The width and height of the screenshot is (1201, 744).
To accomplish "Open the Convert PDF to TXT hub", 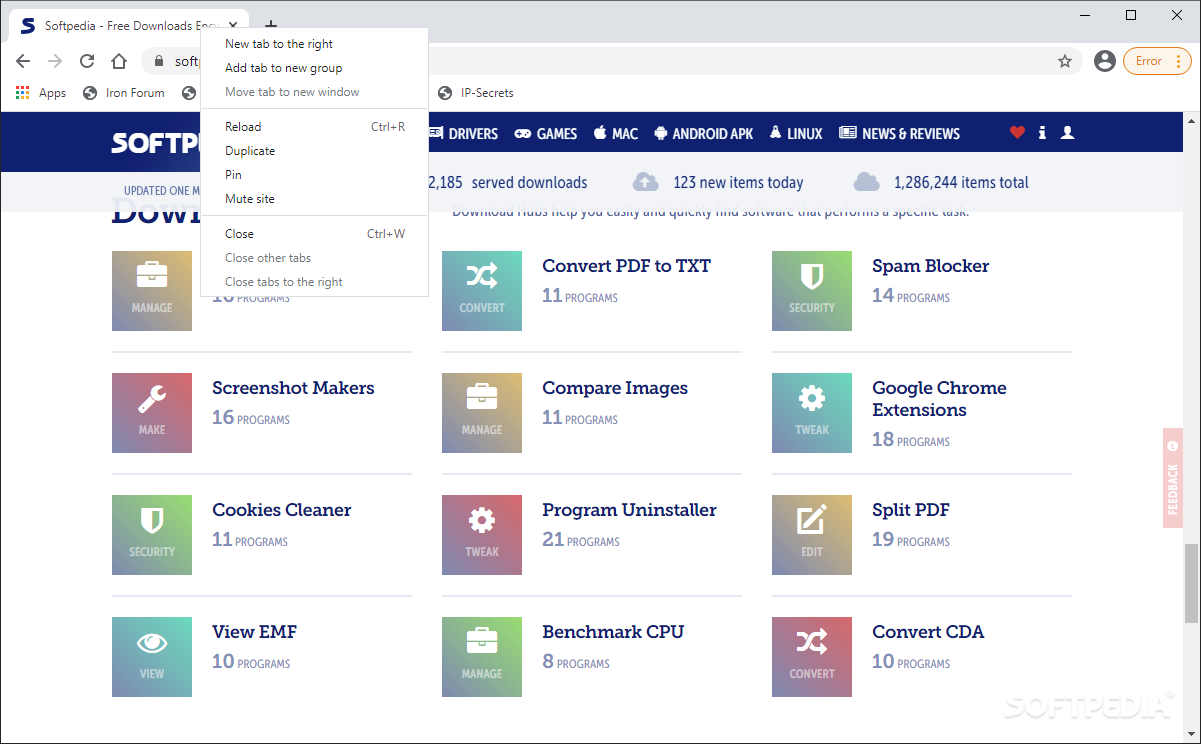I will coord(627,266).
